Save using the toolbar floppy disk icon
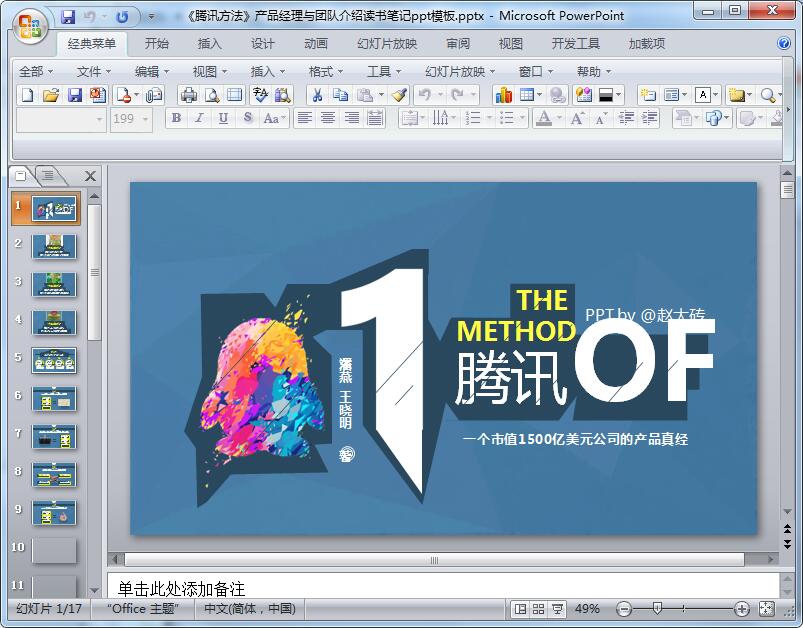This screenshot has width=803, height=628. [x=74, y=95]
